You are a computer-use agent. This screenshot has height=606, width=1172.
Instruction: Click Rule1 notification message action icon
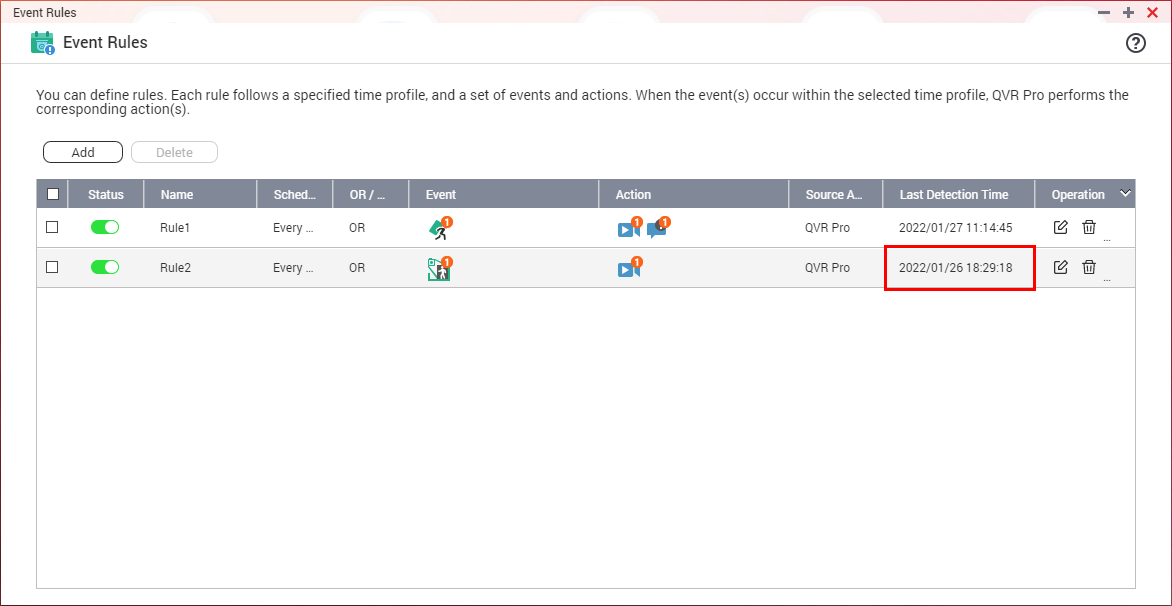[657, 229]
